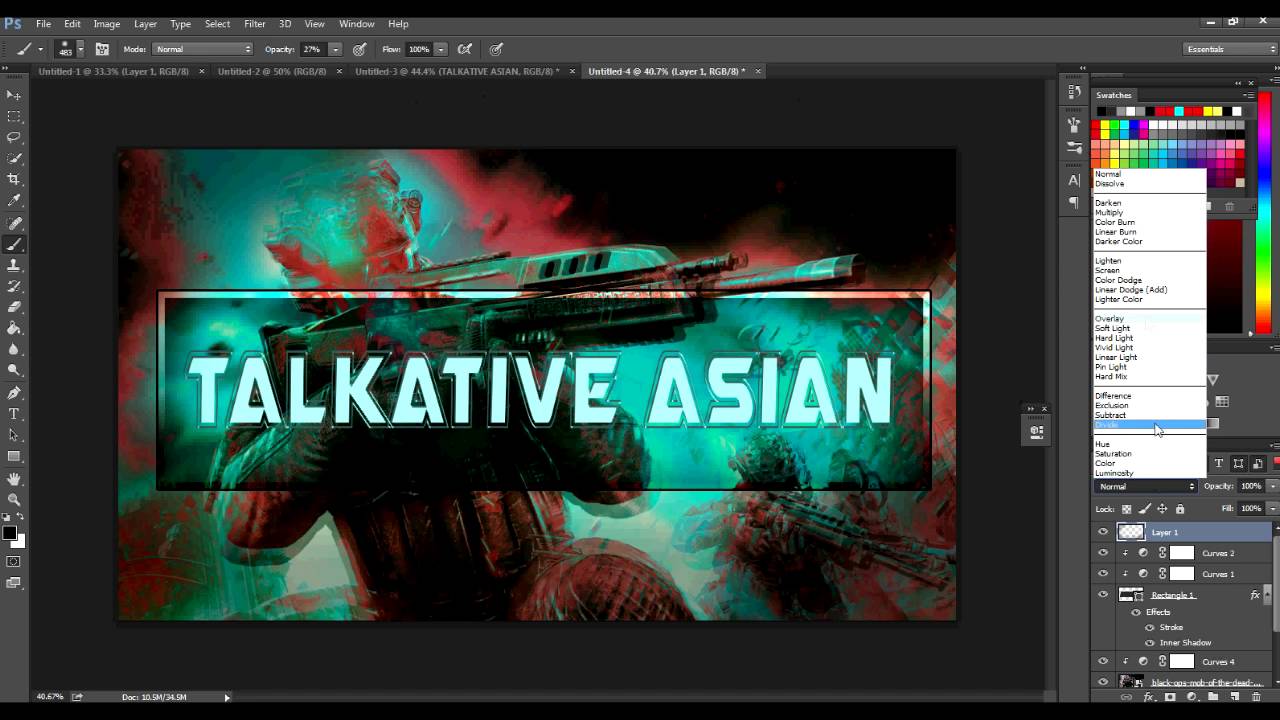
Task: Click the Create New Layer icon
Action: 1236,697
